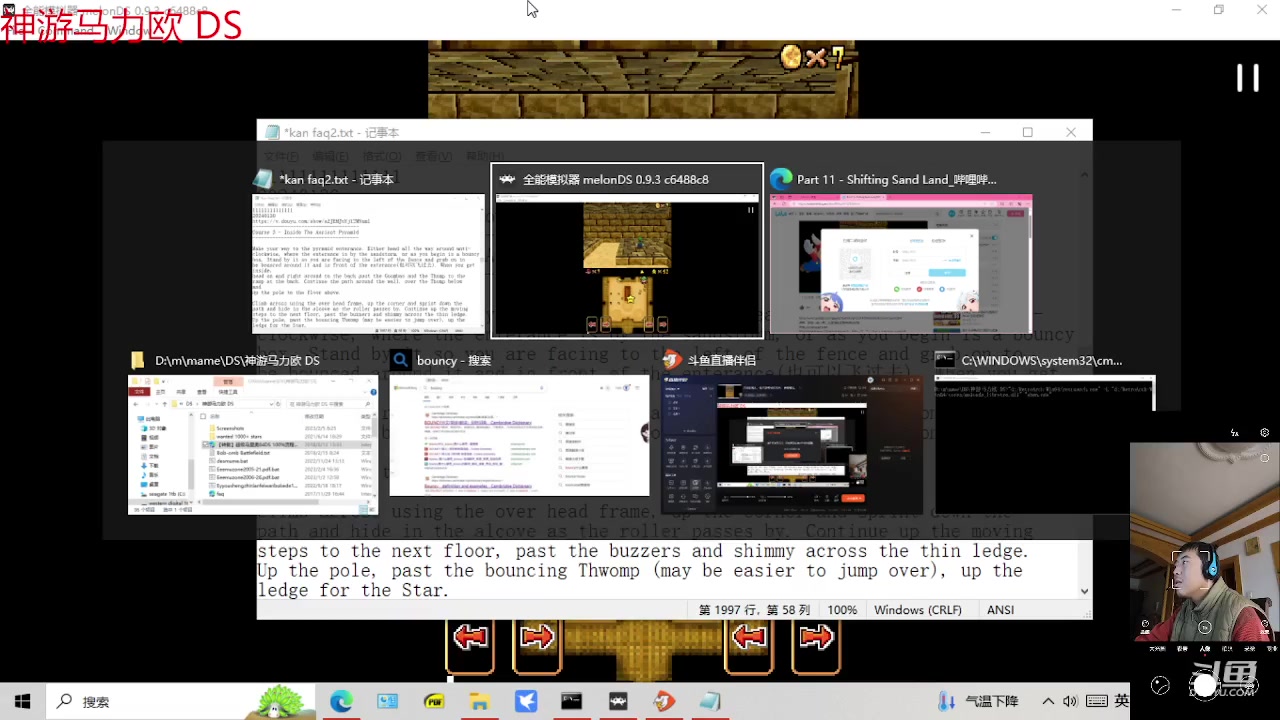Click the 气温下降 weather widget

tap(978, 701)
